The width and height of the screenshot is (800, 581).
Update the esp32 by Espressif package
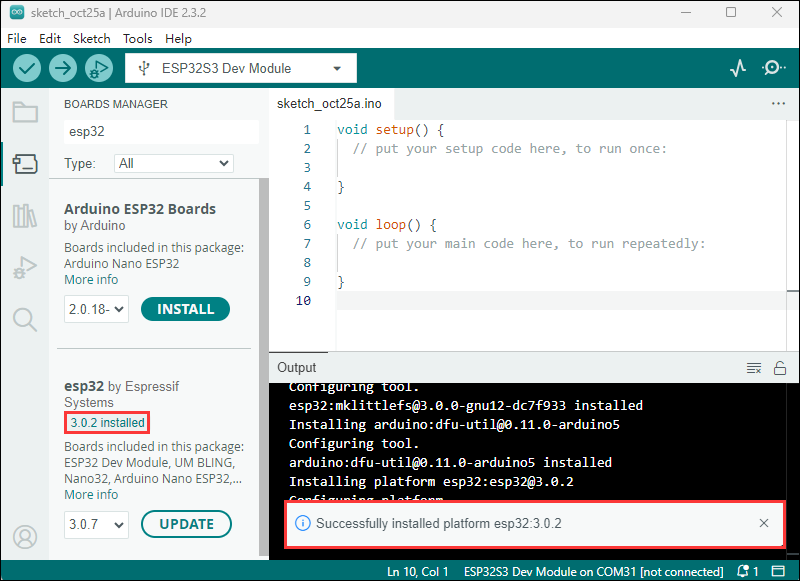click(x=186, y=524)
